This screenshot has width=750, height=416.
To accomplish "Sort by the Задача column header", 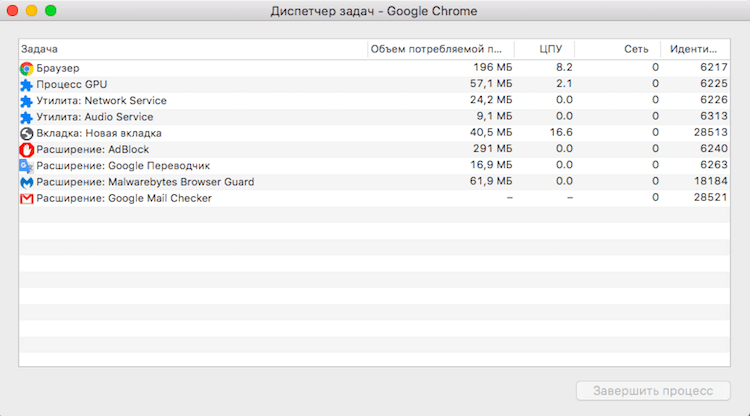I will pyautogui.click(x=190, y=49).
